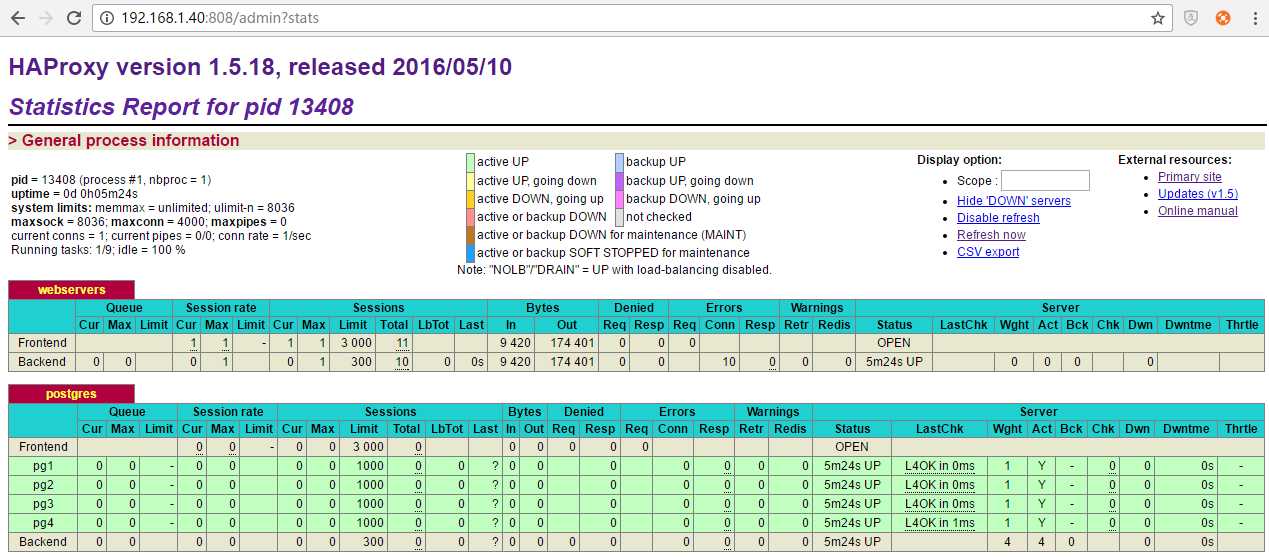1269x557 pixels.
Task: Click the not checked grey swatch
Action: pos(619,216)
